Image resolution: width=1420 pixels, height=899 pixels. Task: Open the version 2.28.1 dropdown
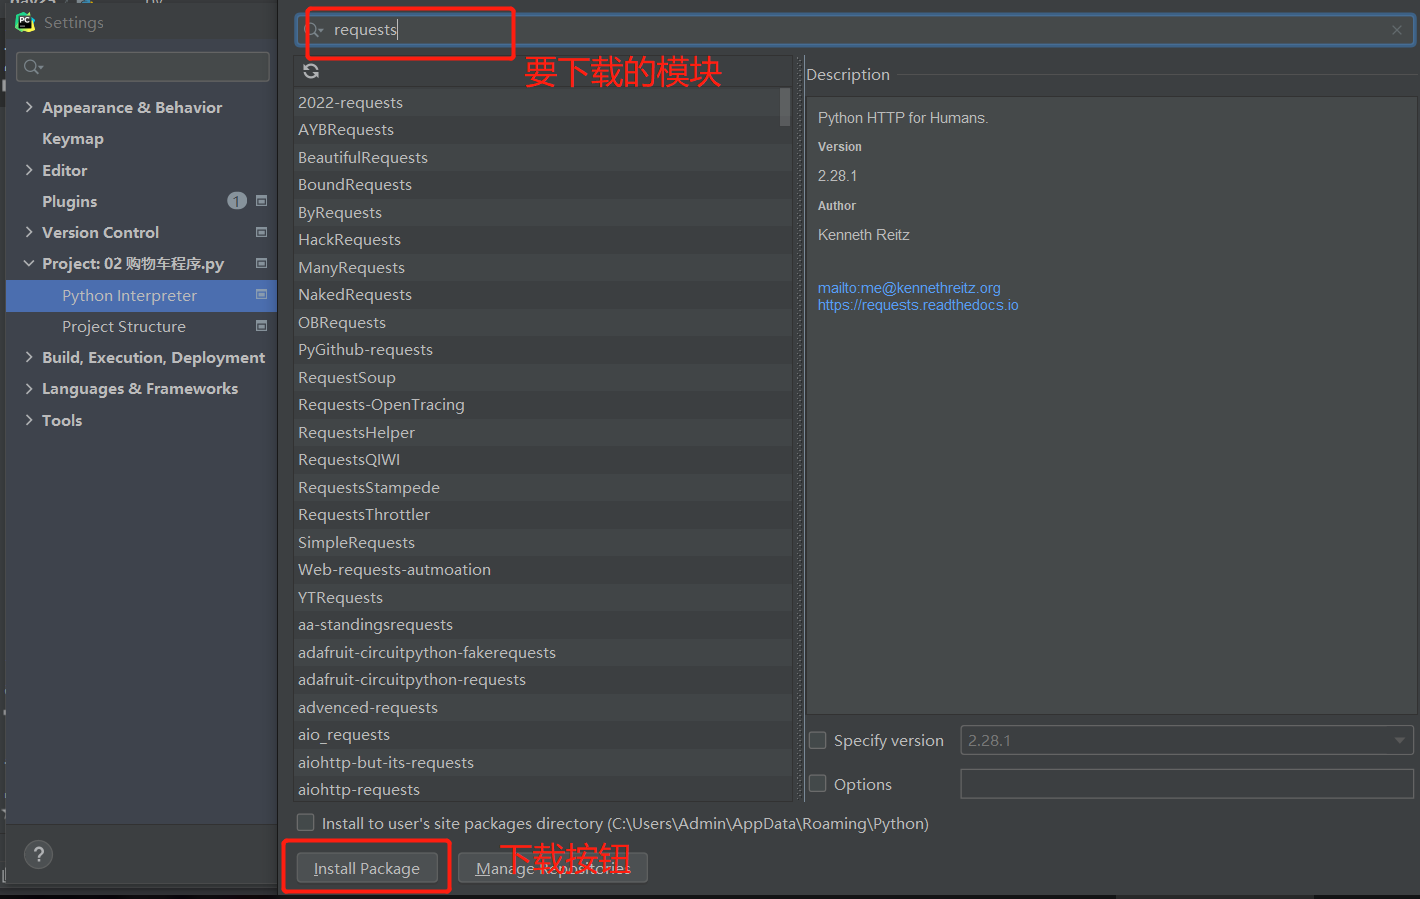[x=1187, y=740]
